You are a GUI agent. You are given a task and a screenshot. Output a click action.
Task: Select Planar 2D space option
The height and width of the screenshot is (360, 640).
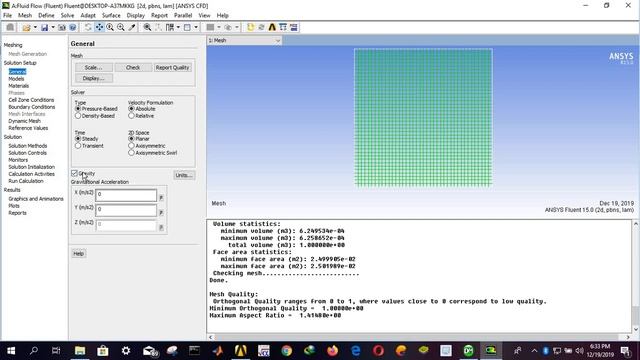[x=131, y=139]
